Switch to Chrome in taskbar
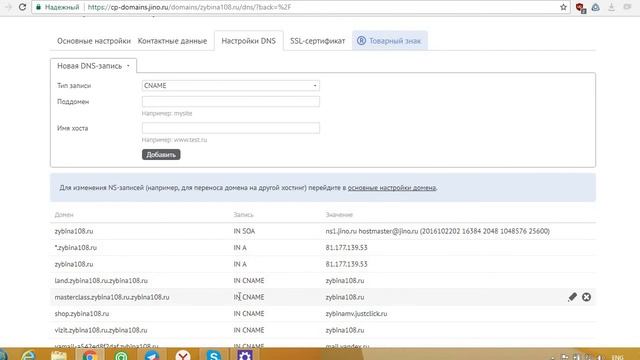Viewport: 640px width, 360px height. [x=90, y=356]
